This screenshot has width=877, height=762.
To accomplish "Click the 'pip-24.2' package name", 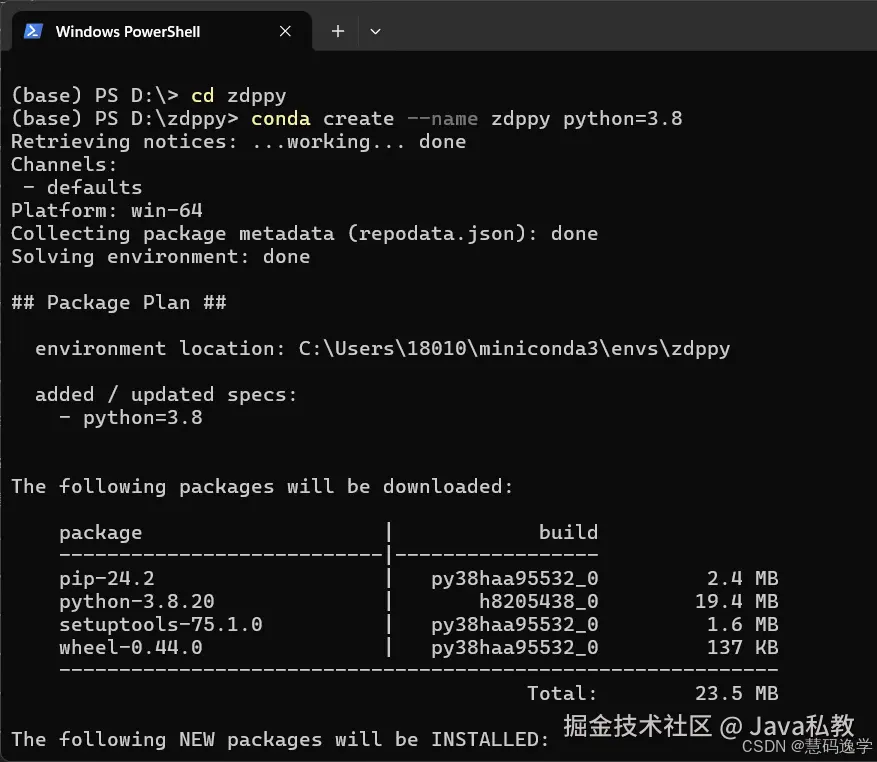I will (107, 578).
